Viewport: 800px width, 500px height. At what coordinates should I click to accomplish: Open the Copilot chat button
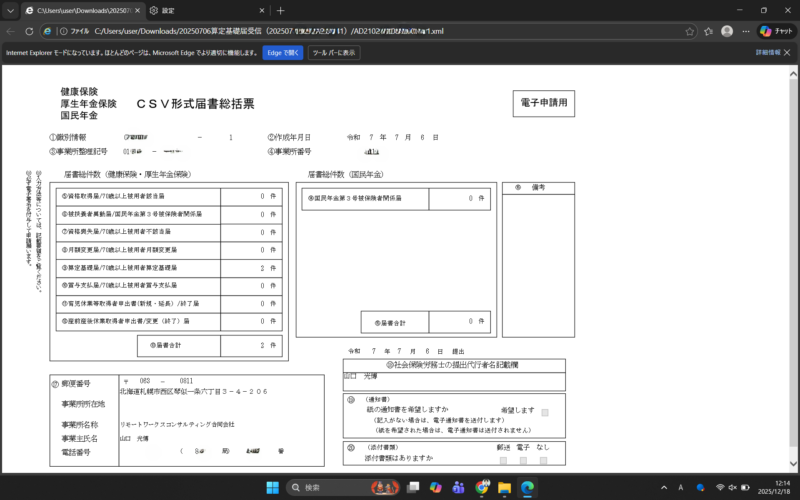[x=776, y=31]
